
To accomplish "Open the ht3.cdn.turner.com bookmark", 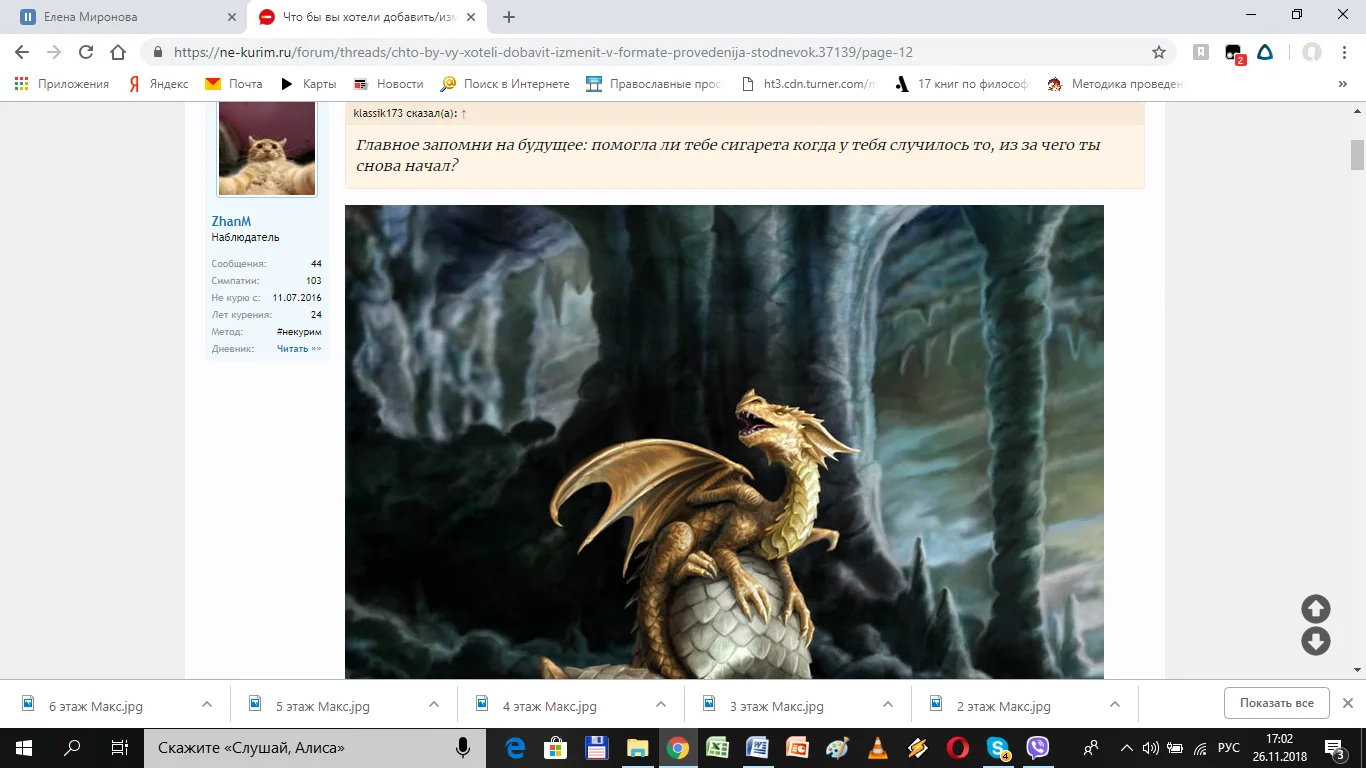I will pyautogui.click(x=809, y=84).
